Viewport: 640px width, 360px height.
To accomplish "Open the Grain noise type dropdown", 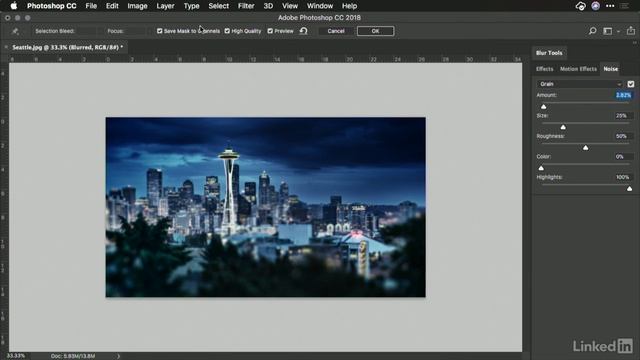I will 580,84.
